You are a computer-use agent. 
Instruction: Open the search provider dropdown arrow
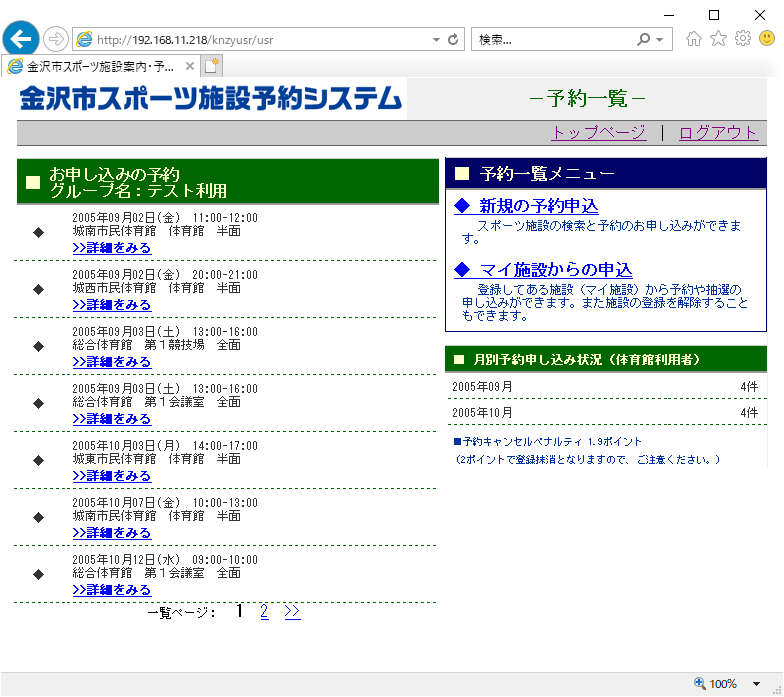[x=660, y=40]
